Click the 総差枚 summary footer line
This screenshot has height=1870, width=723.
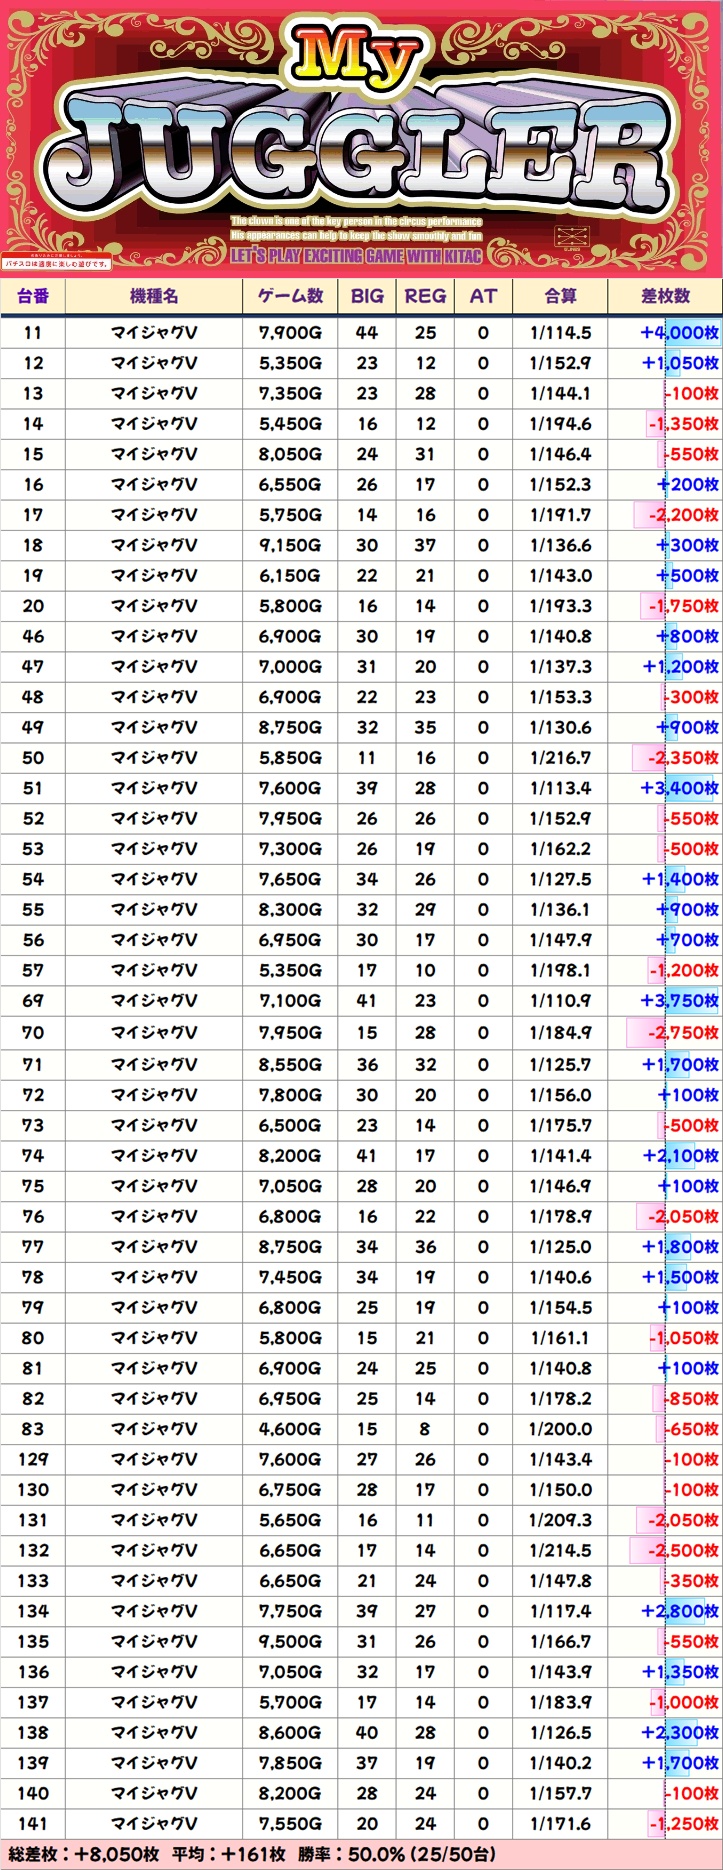tap(252, 1855)
